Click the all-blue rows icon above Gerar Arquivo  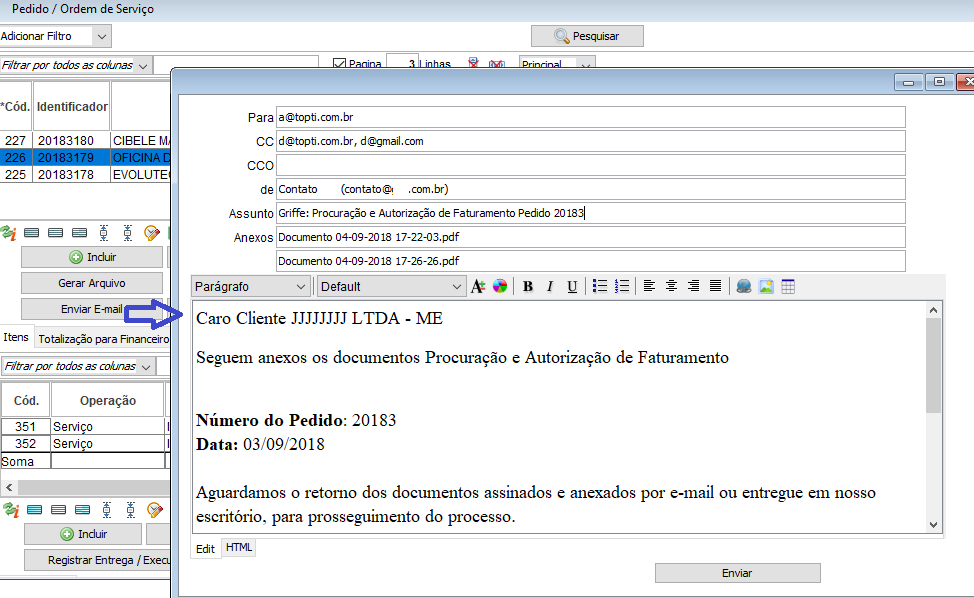pyautogui.click(x=32, y=233)
